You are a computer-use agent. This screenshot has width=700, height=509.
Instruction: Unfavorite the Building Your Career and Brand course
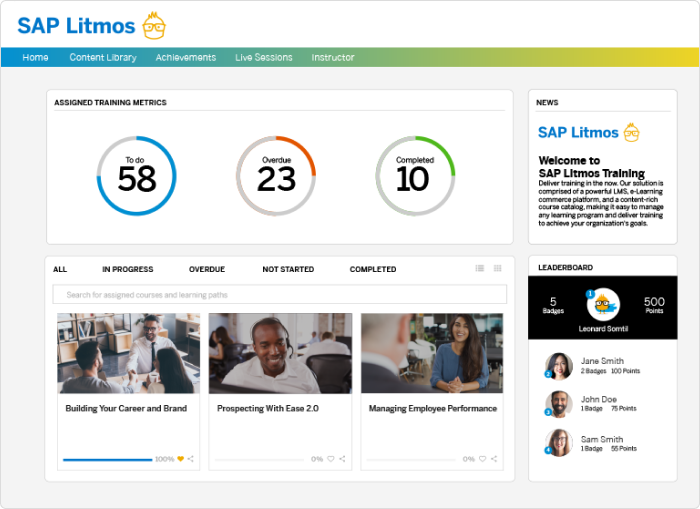180,459
